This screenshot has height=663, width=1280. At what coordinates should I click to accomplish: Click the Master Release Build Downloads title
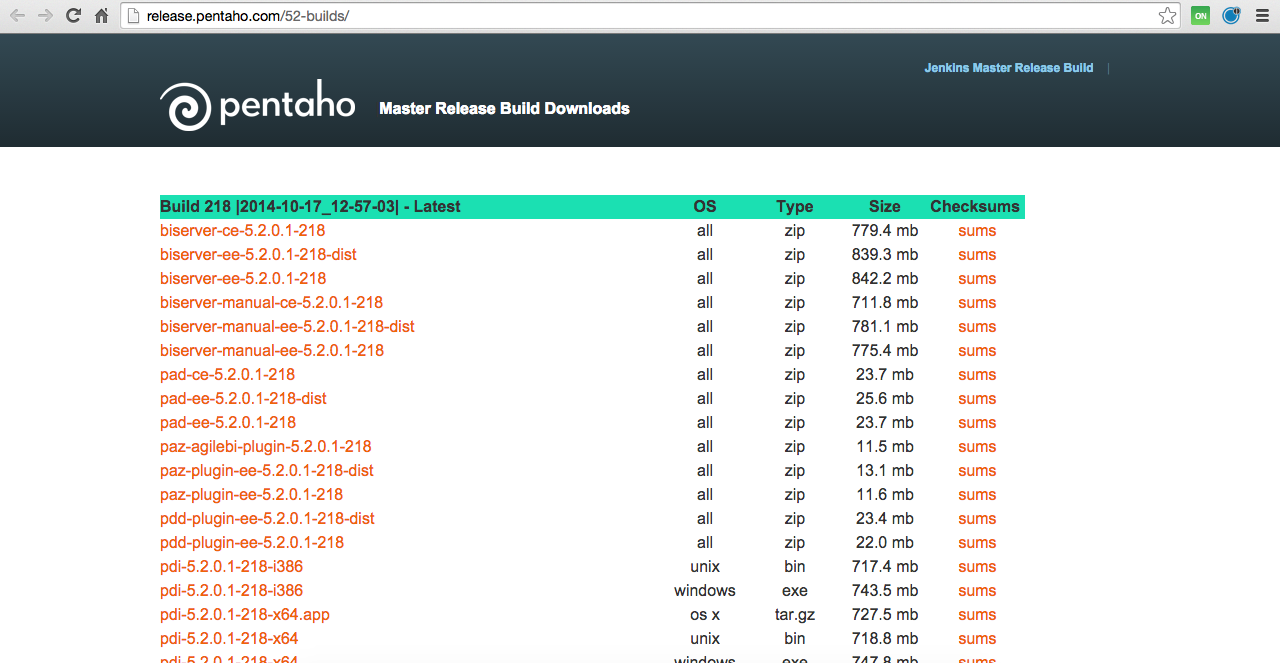(504, 108)
